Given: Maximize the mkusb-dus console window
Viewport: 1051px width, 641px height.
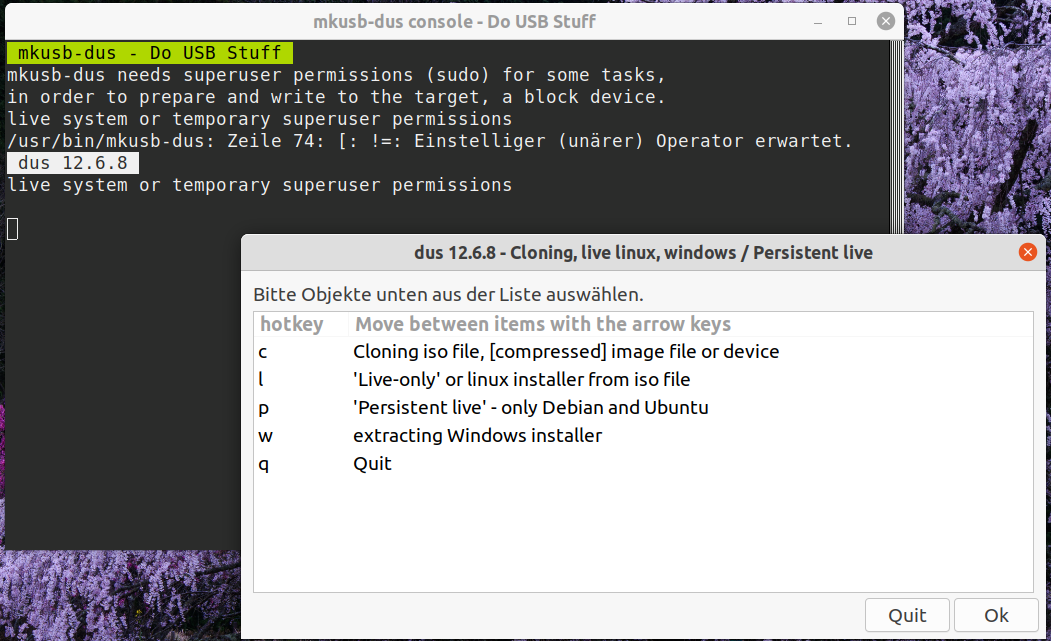Looking at the screenshot, I should click(853, 21).
